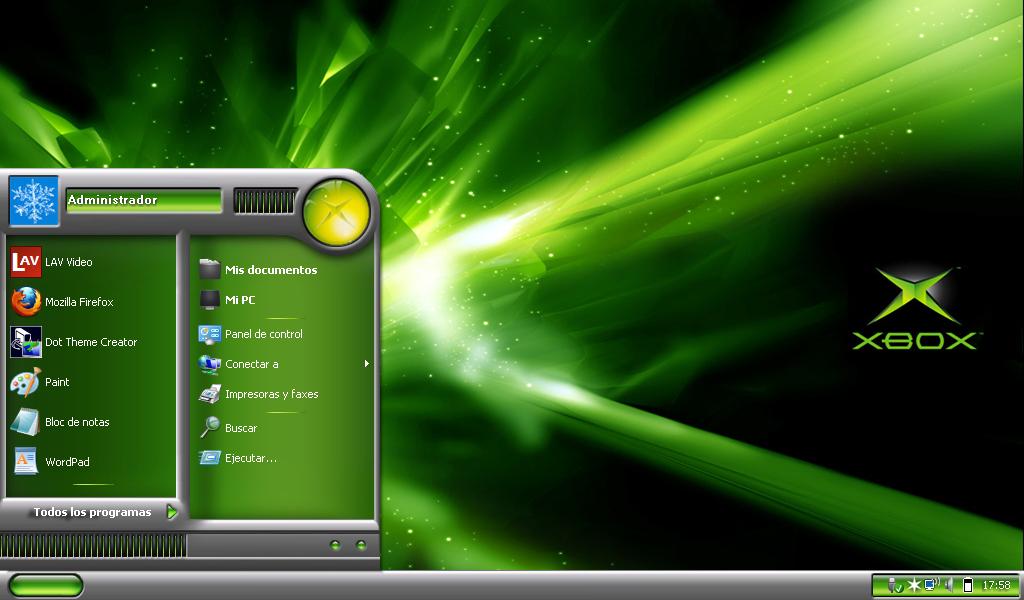Click the network status tray icon

[930, 585]
